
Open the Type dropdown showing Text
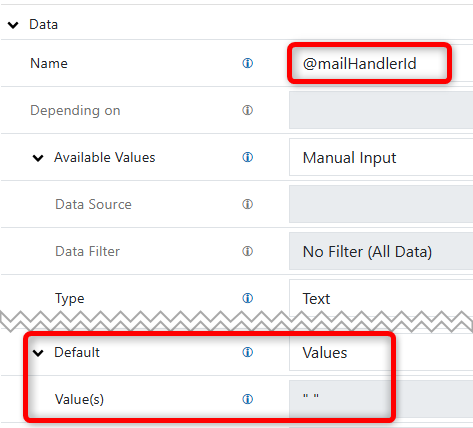[381, 297]
